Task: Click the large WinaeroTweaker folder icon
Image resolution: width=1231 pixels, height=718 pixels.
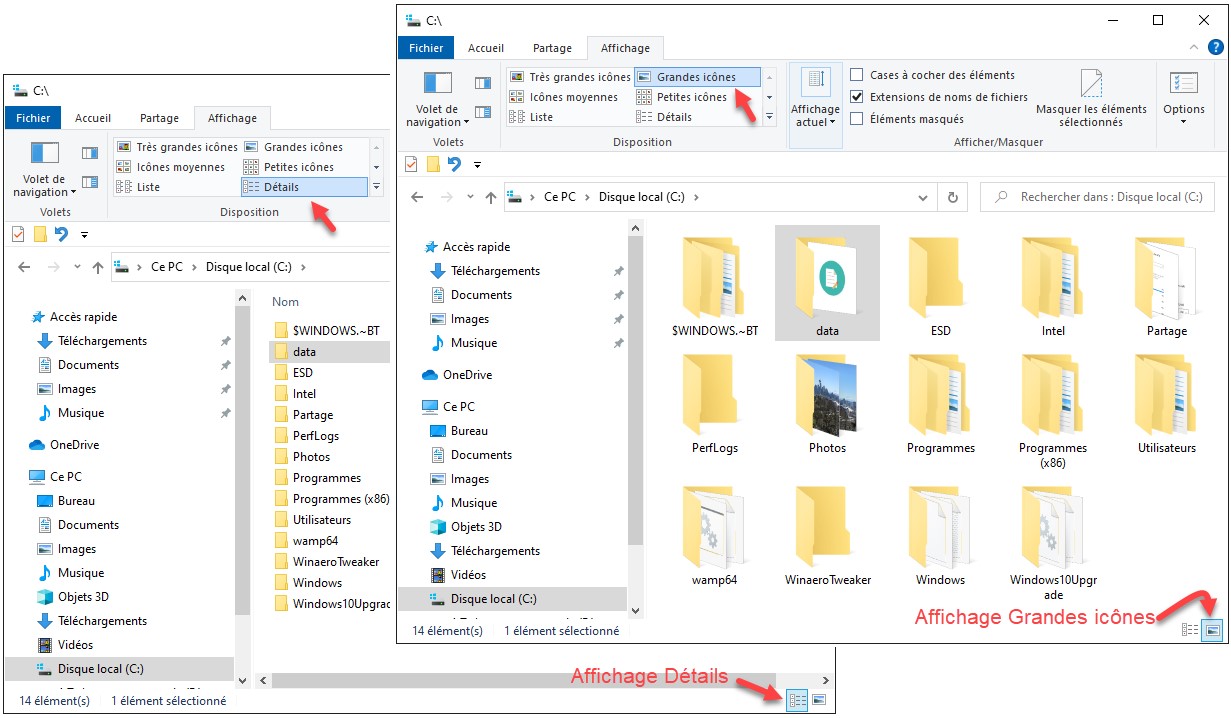Action: [x=827, y=530]
